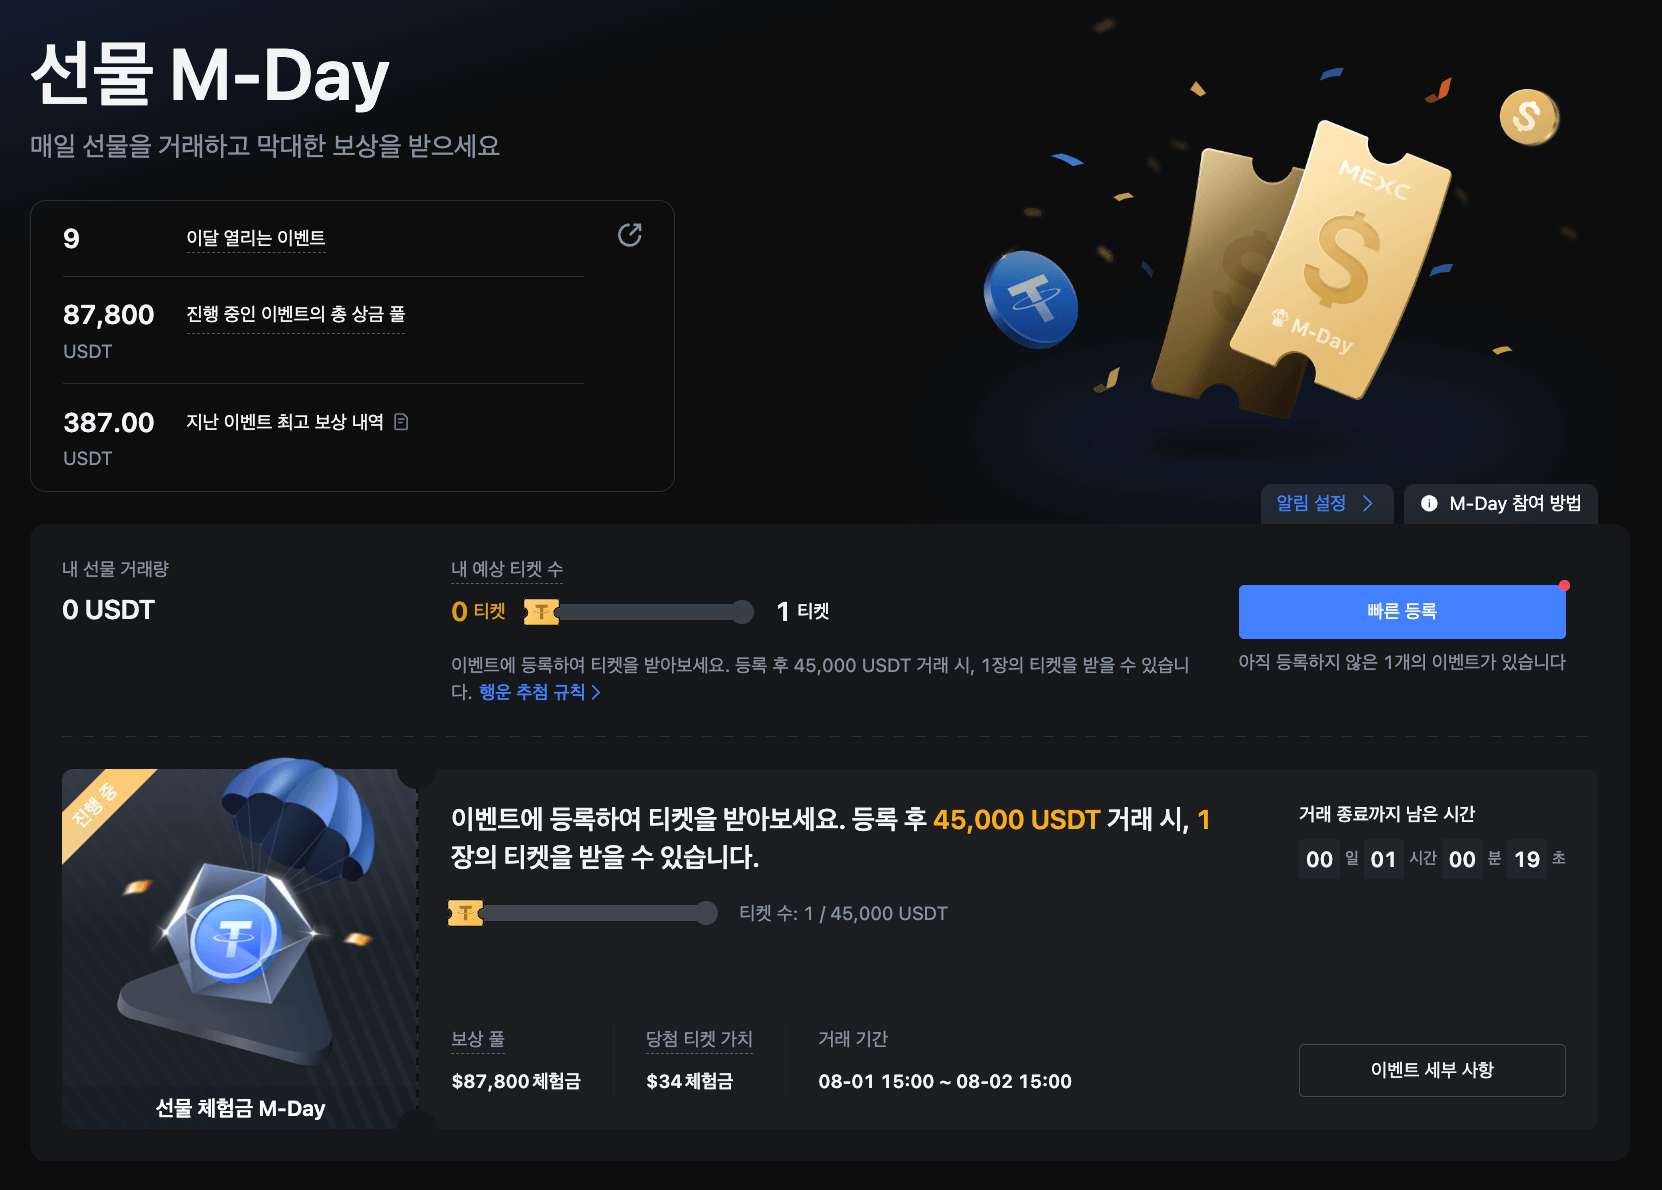Click the 빠른 등록 button
Viewport: 1662px width, 1190px height.
[1402, 612]
